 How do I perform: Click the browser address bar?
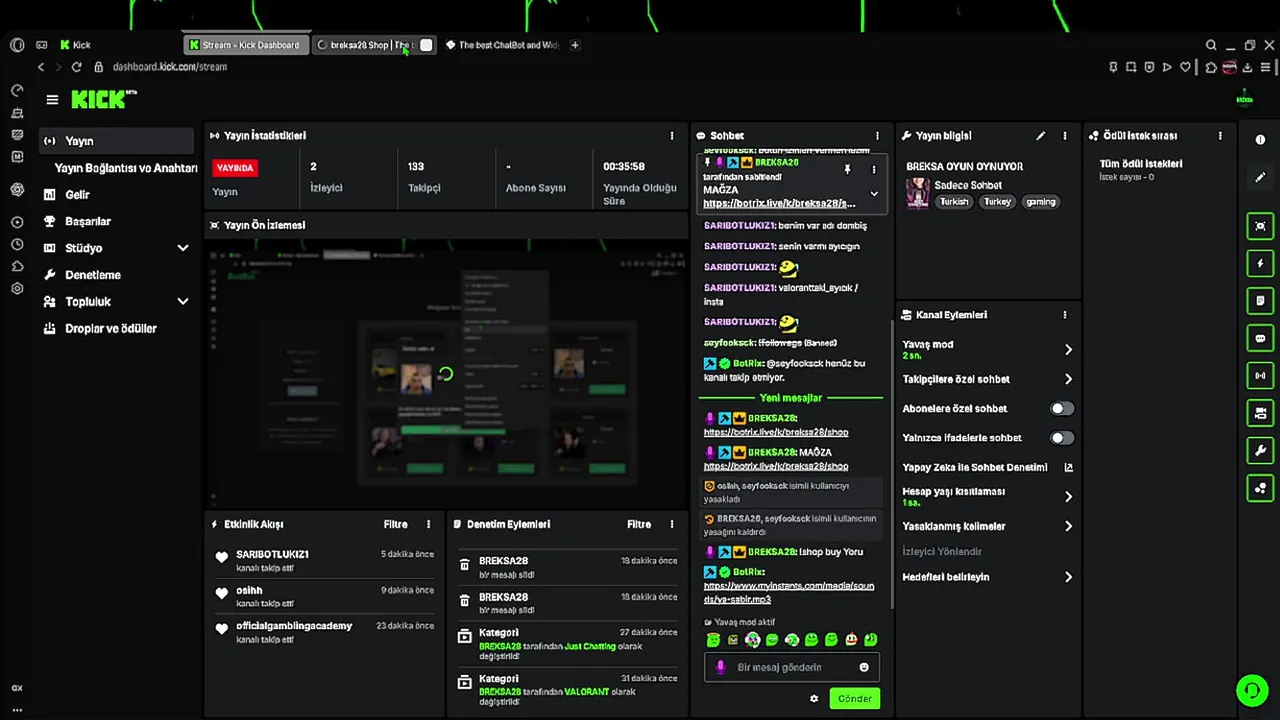coord(170,67)
